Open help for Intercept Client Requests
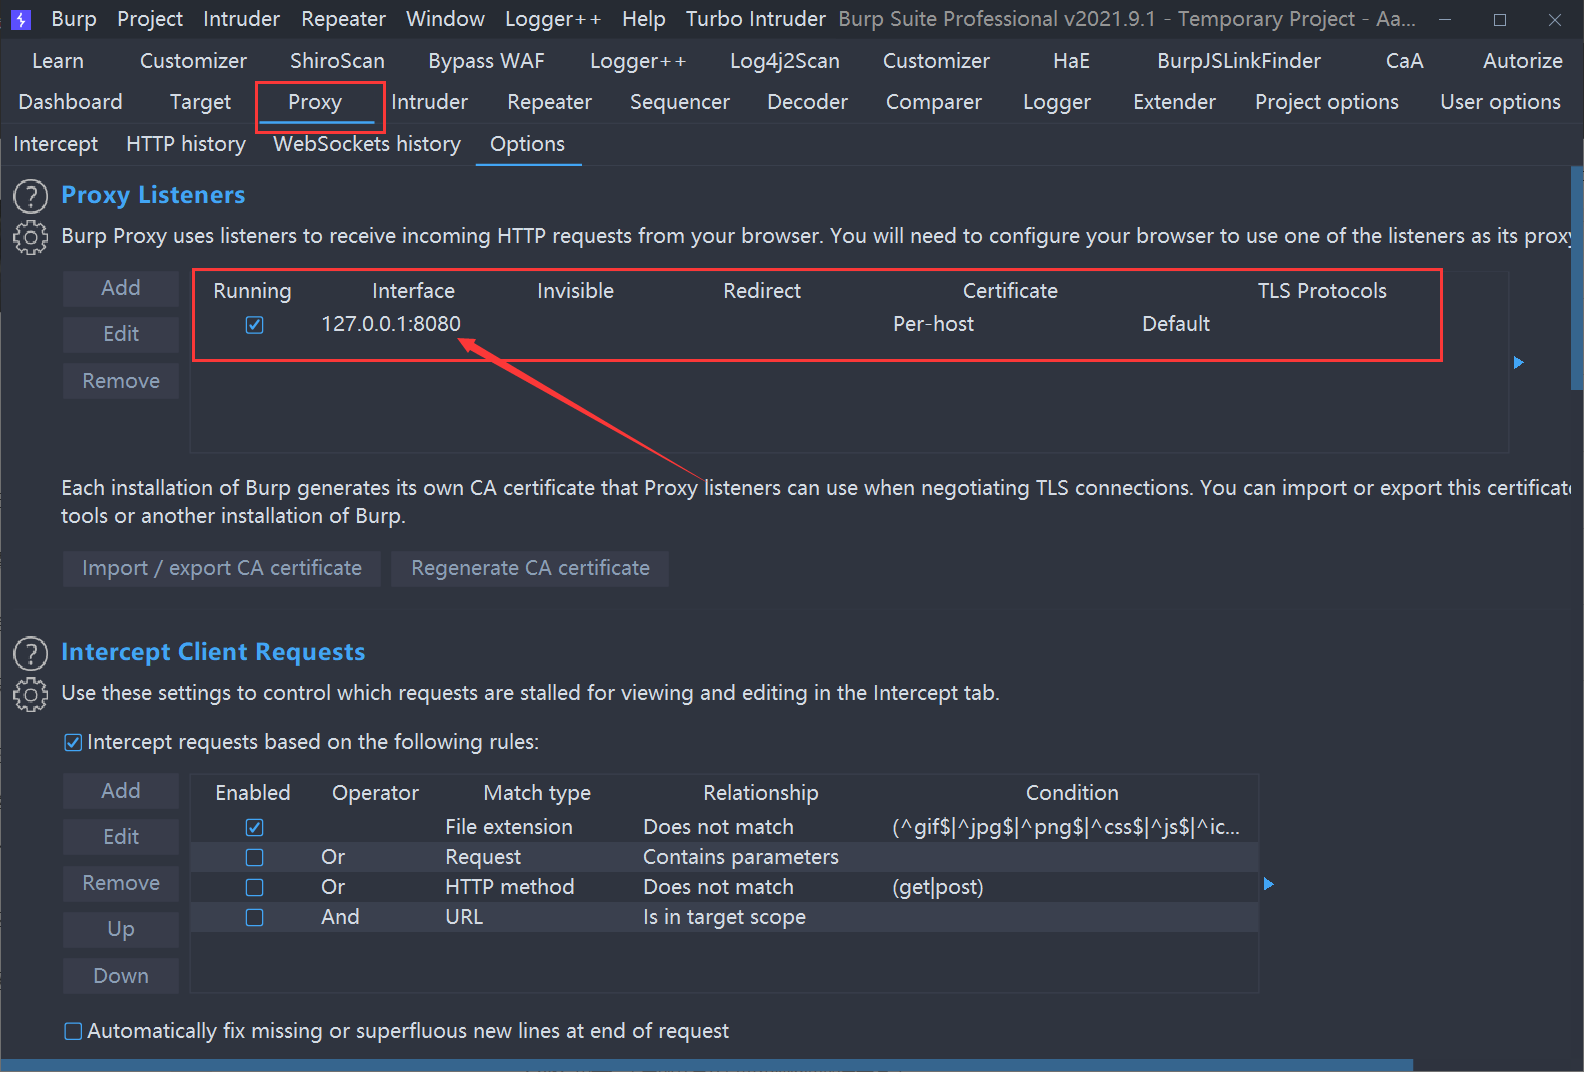This screenshot has width=1584, height=1072. tap(30, 653)
